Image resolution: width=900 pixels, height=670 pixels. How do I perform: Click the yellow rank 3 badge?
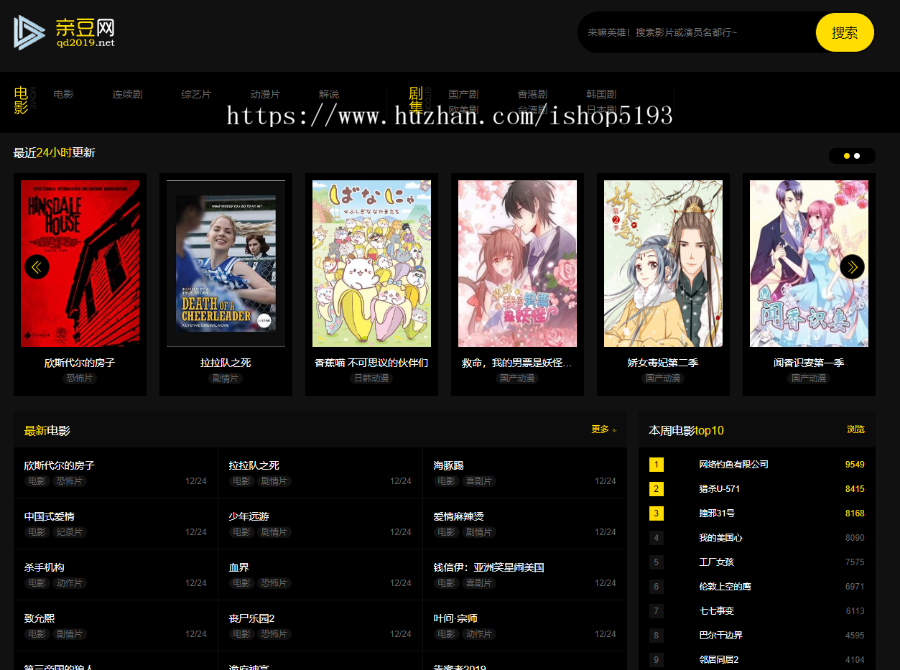point(656,513)
